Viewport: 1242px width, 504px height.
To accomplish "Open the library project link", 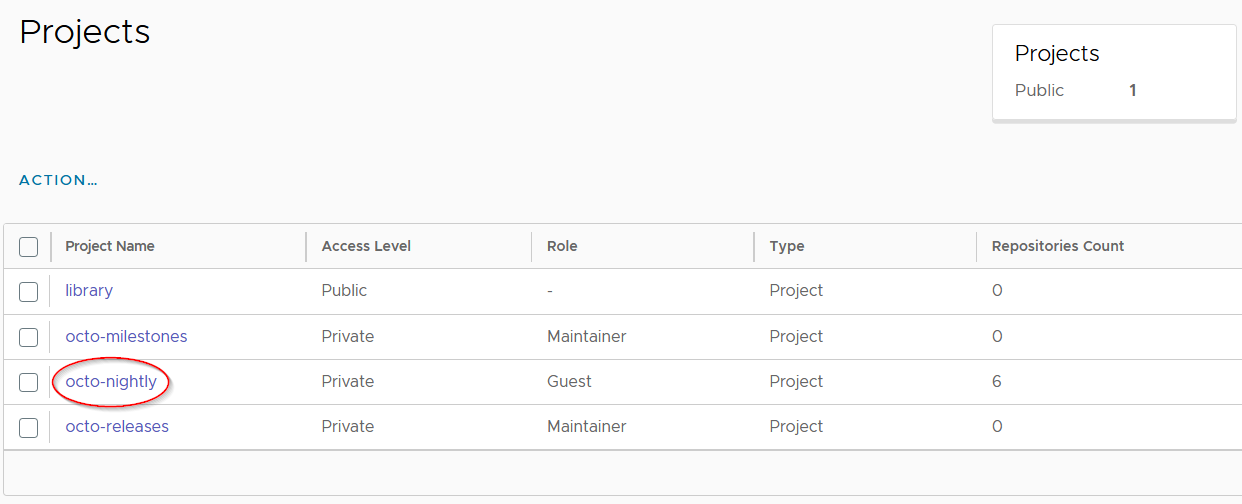I will 89,291.
